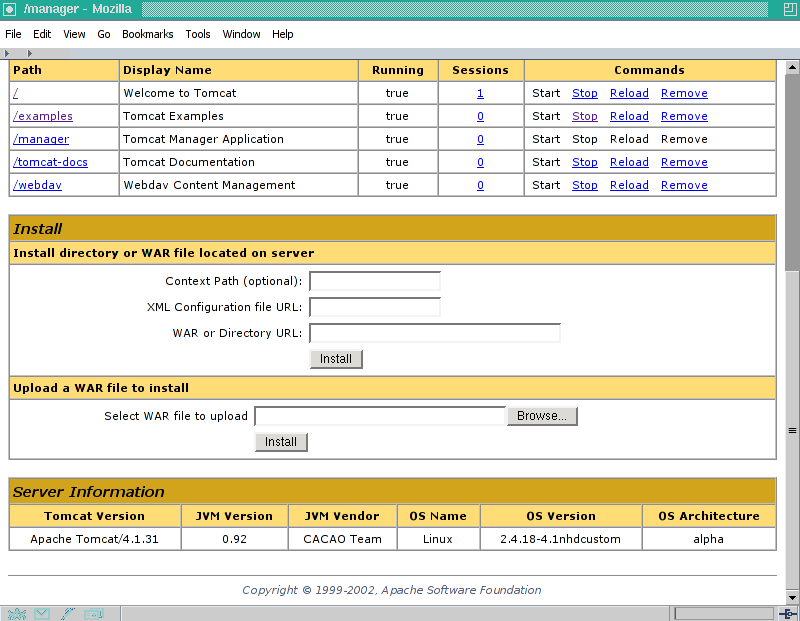800x621 pixels.
Task: Click the '0.92' JVM version cell
Action: (235, 539)
